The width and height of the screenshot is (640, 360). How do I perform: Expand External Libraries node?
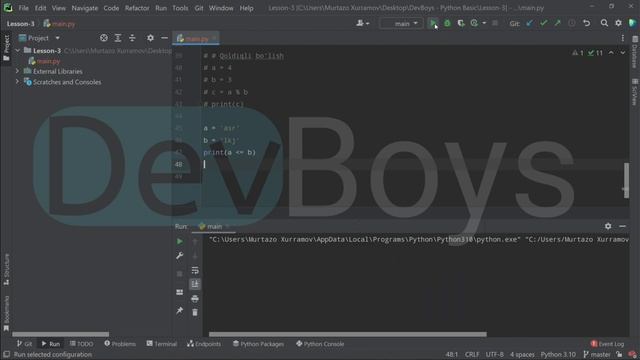pos(18,71)
